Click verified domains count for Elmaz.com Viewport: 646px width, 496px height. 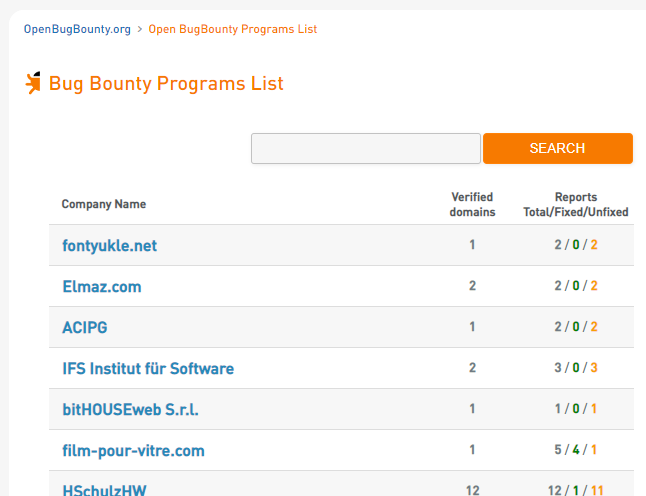pos(473,285)
